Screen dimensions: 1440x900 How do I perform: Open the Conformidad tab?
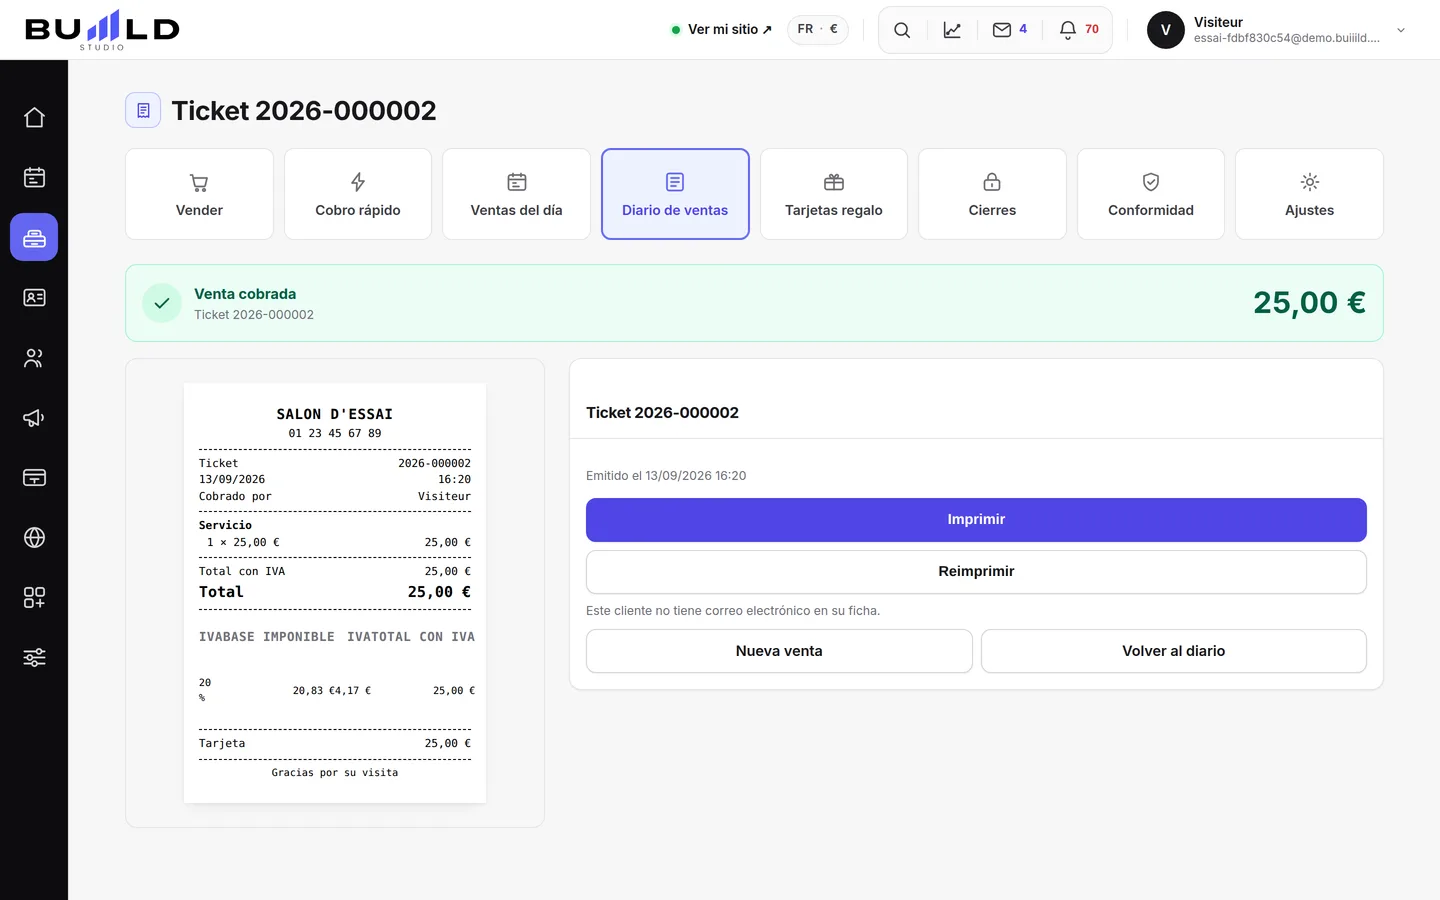click(x=1151, y=194)
